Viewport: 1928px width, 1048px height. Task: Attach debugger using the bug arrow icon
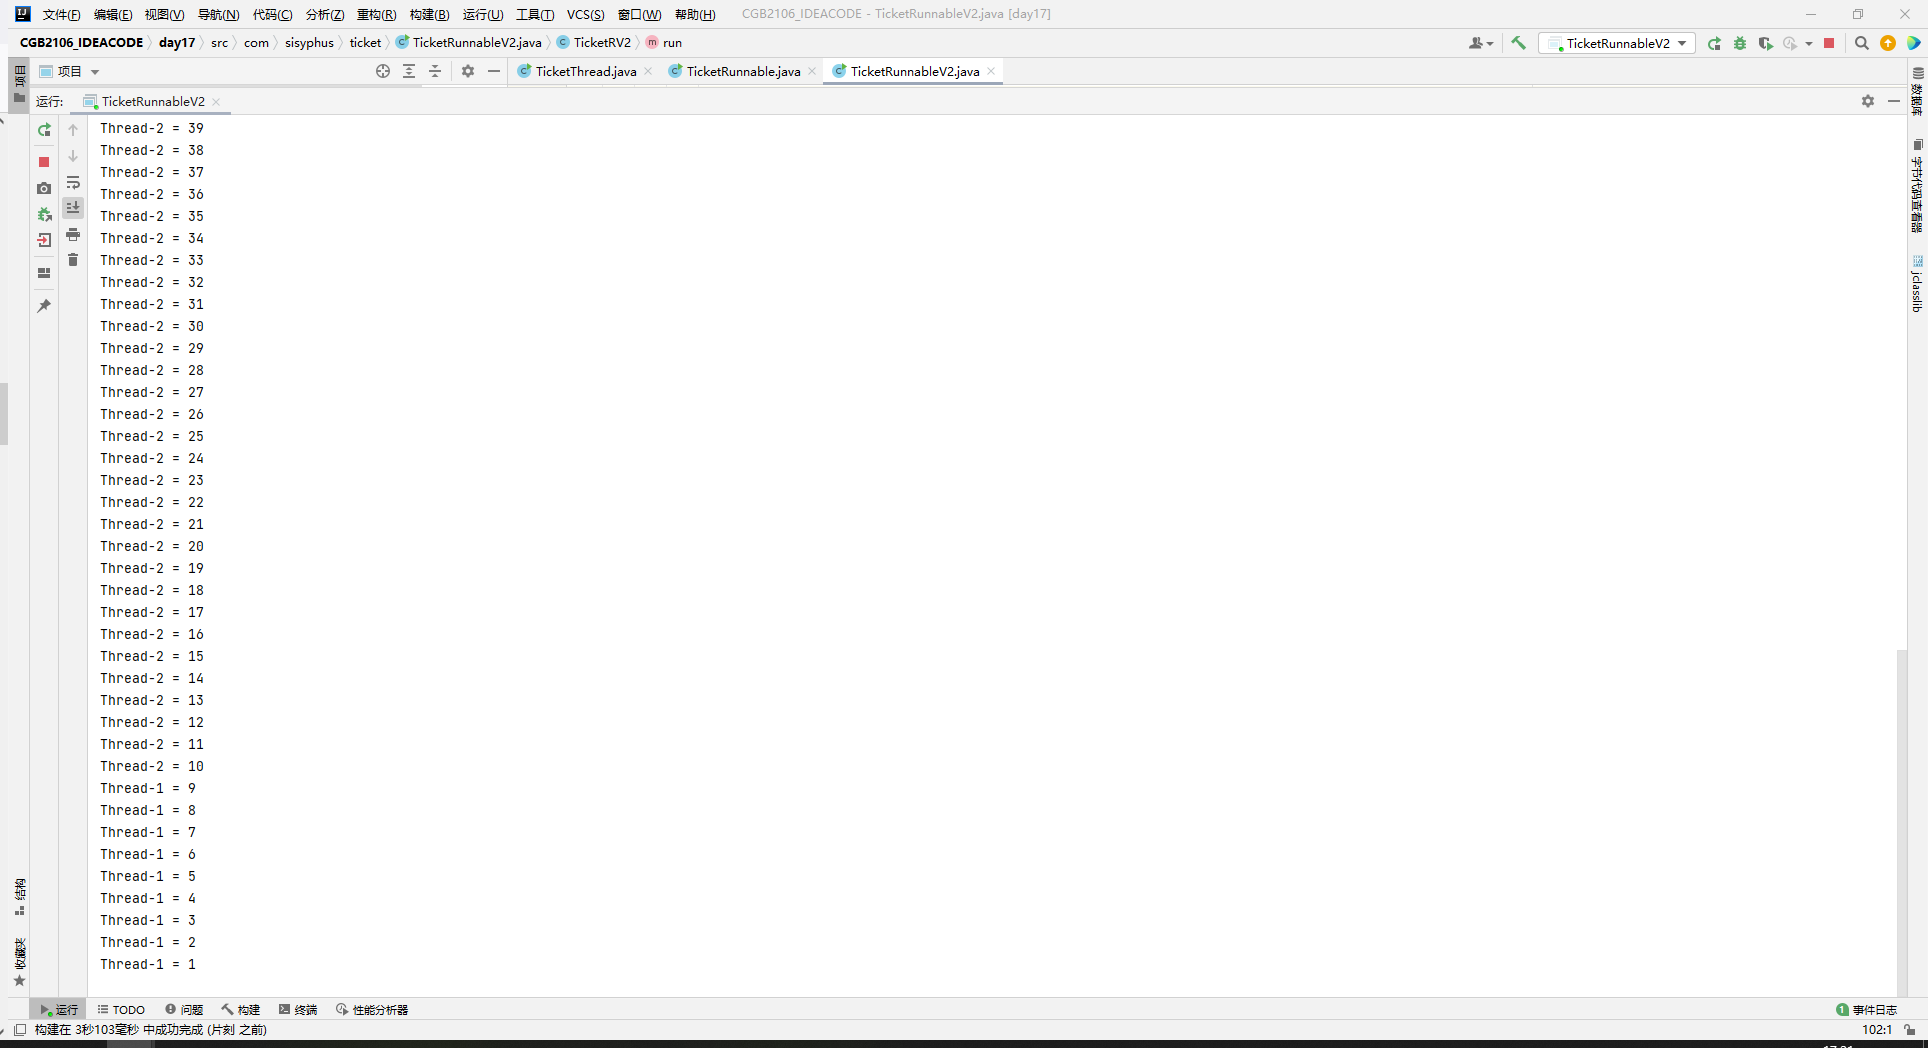44,214
